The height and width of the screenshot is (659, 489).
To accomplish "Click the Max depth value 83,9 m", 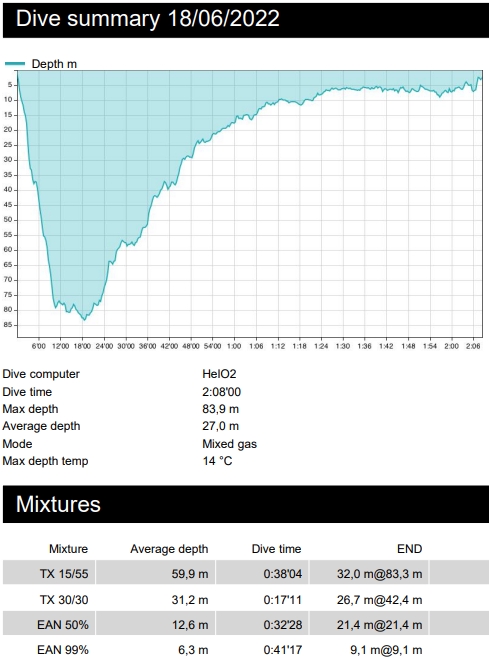I will tap(221, 409).
